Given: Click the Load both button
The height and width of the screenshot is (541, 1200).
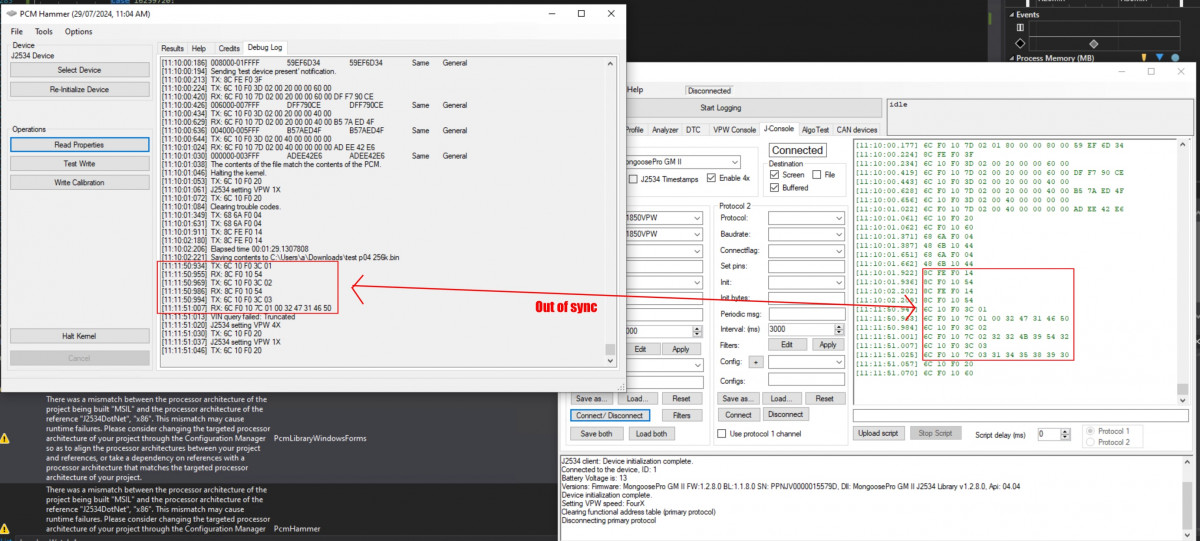Looking at the screenshot, I should click(x=650, y=434).
